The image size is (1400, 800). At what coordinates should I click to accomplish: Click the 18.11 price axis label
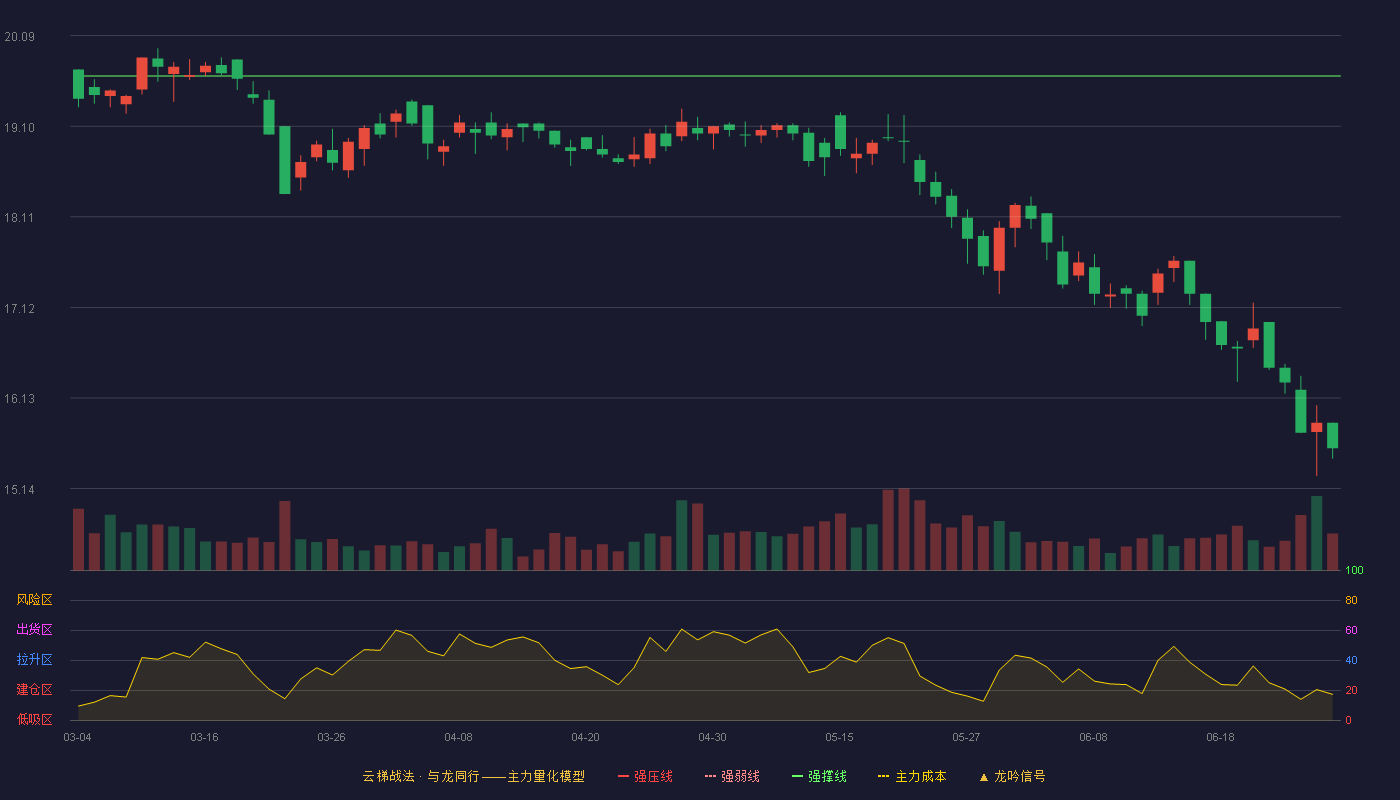(19, 218)
